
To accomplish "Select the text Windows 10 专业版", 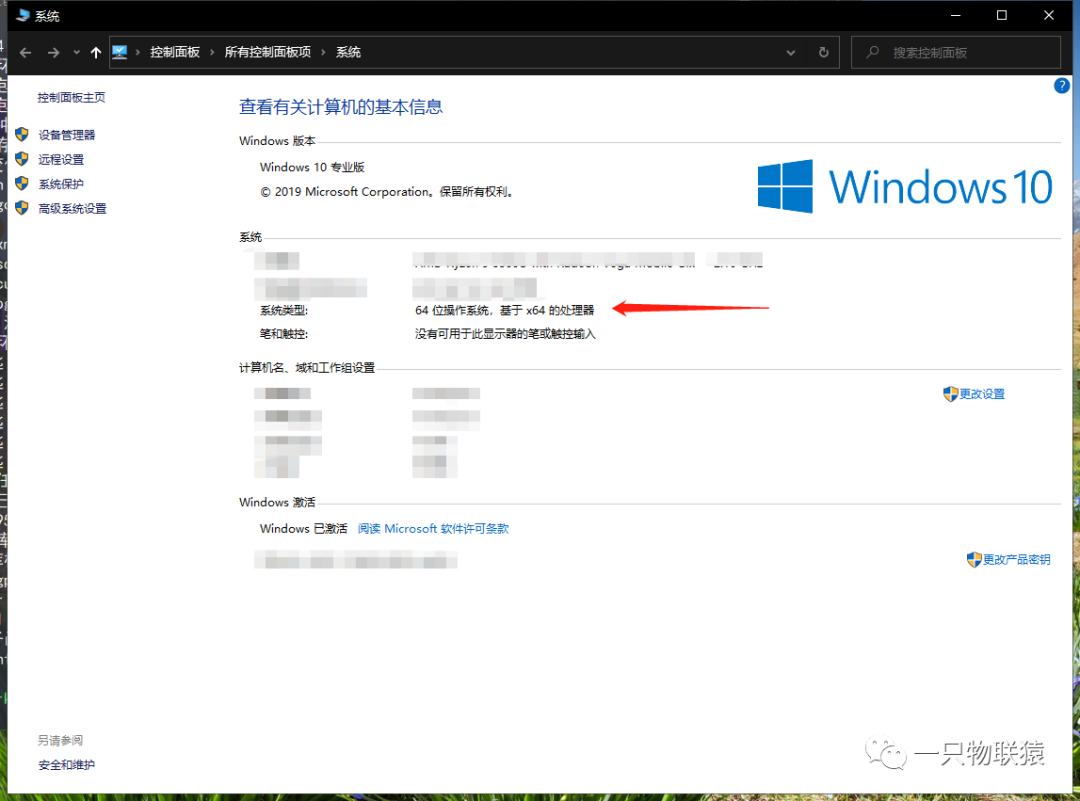I will point(312,167).
